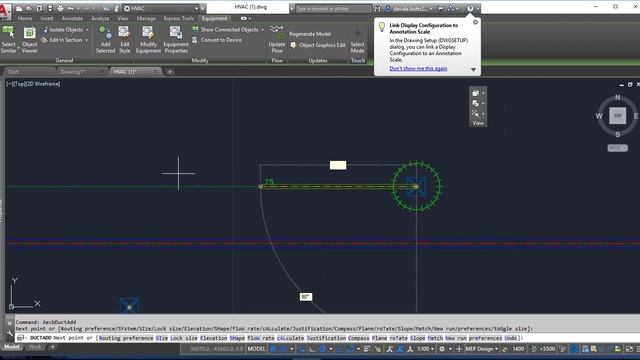Click Regenerate Model button
The height and width of the screenshot is (360, 640).
310,34
